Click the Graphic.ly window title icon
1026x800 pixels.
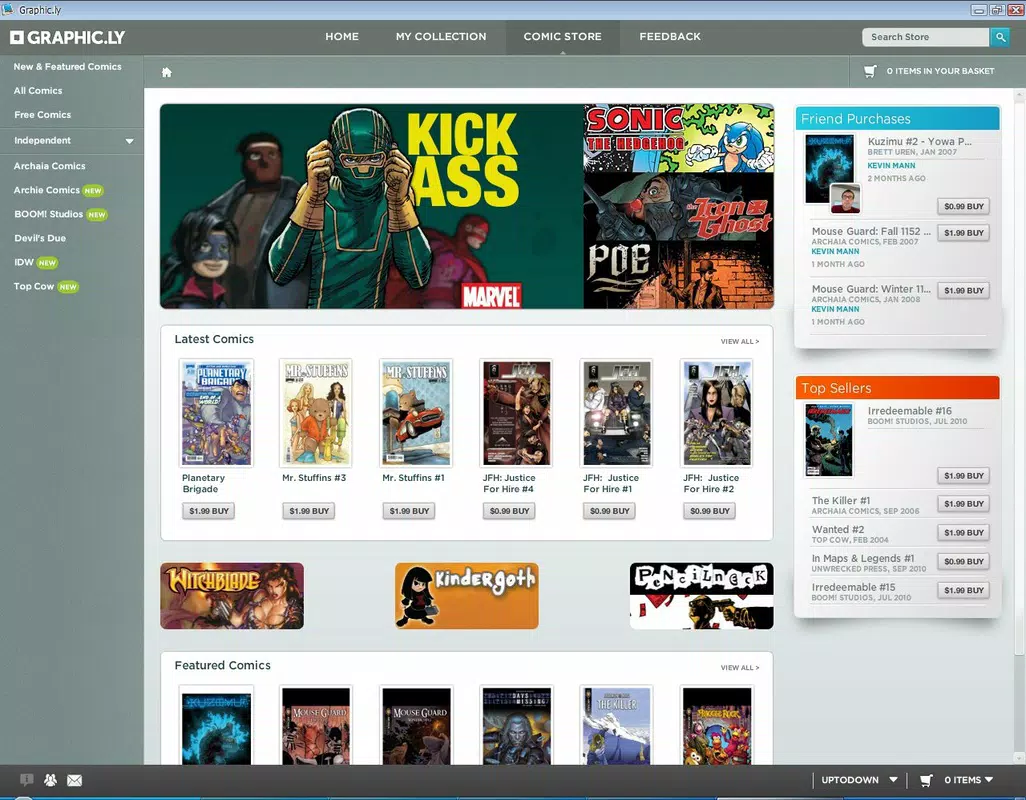[8, 9]
